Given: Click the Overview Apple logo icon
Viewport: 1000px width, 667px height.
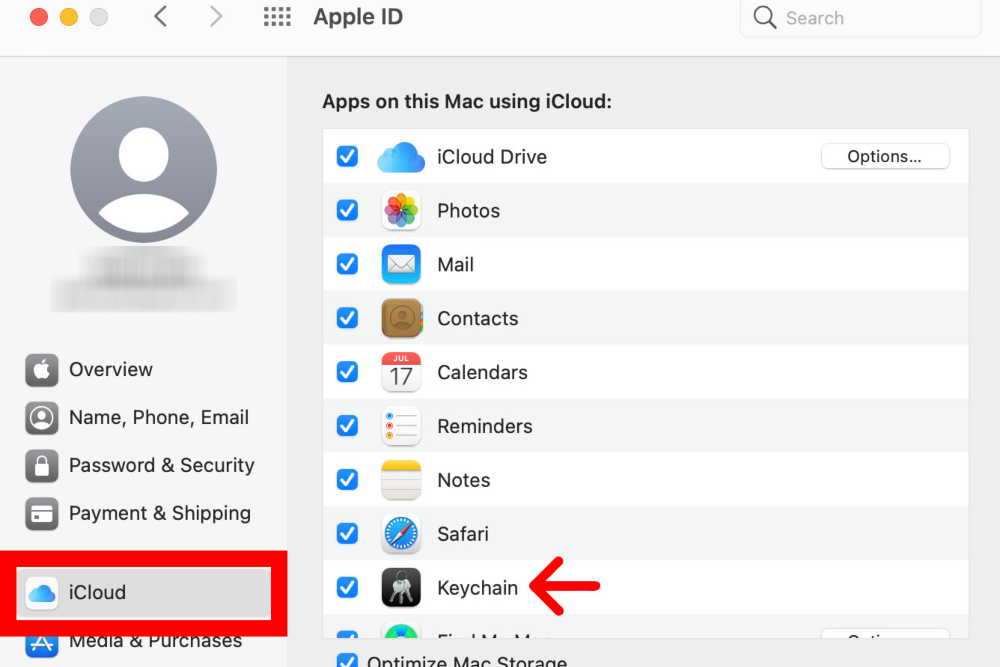Looking at the screenshot, I should (41, 370).
